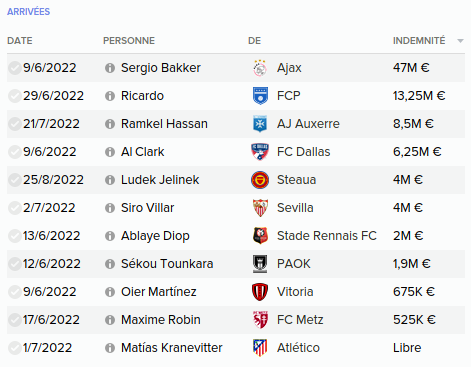Select the Oier Martínez transfer row fee

click(414, 292)
